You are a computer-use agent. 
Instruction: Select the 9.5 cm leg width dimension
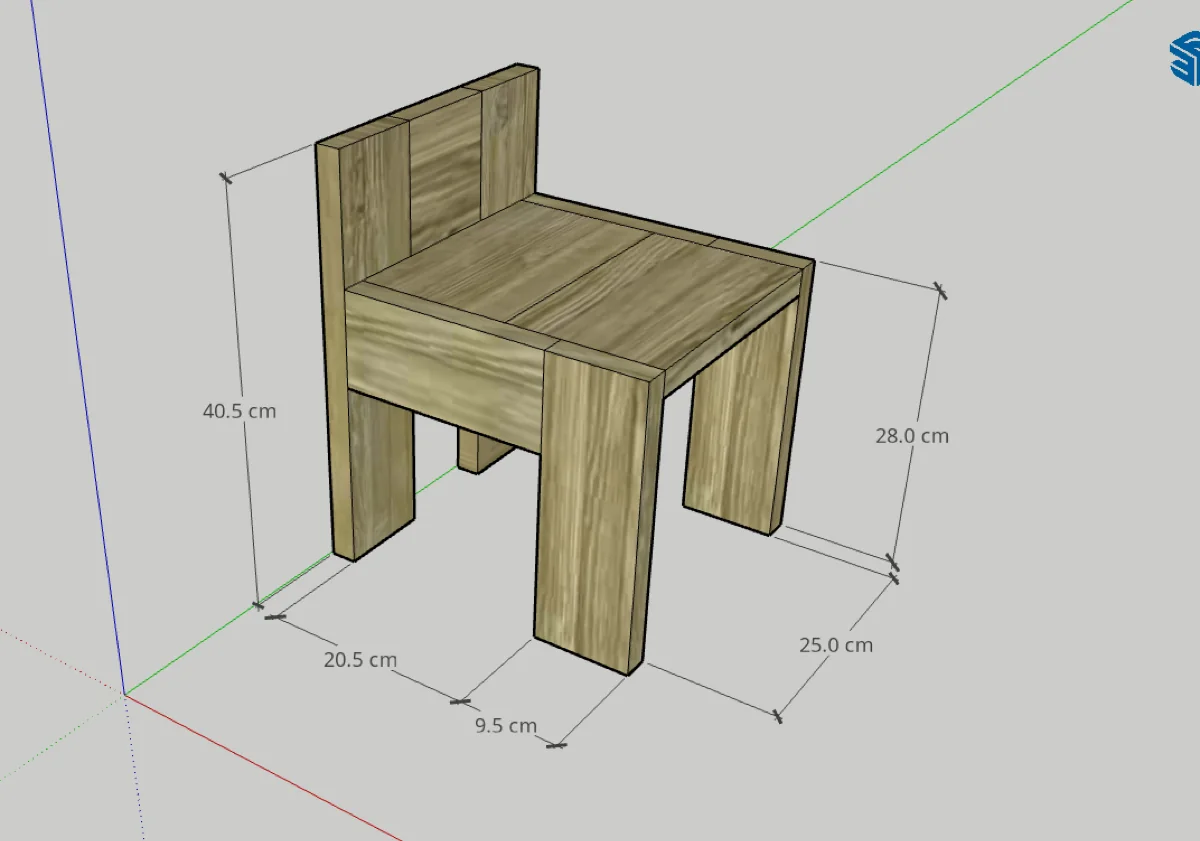click(506, 726)
